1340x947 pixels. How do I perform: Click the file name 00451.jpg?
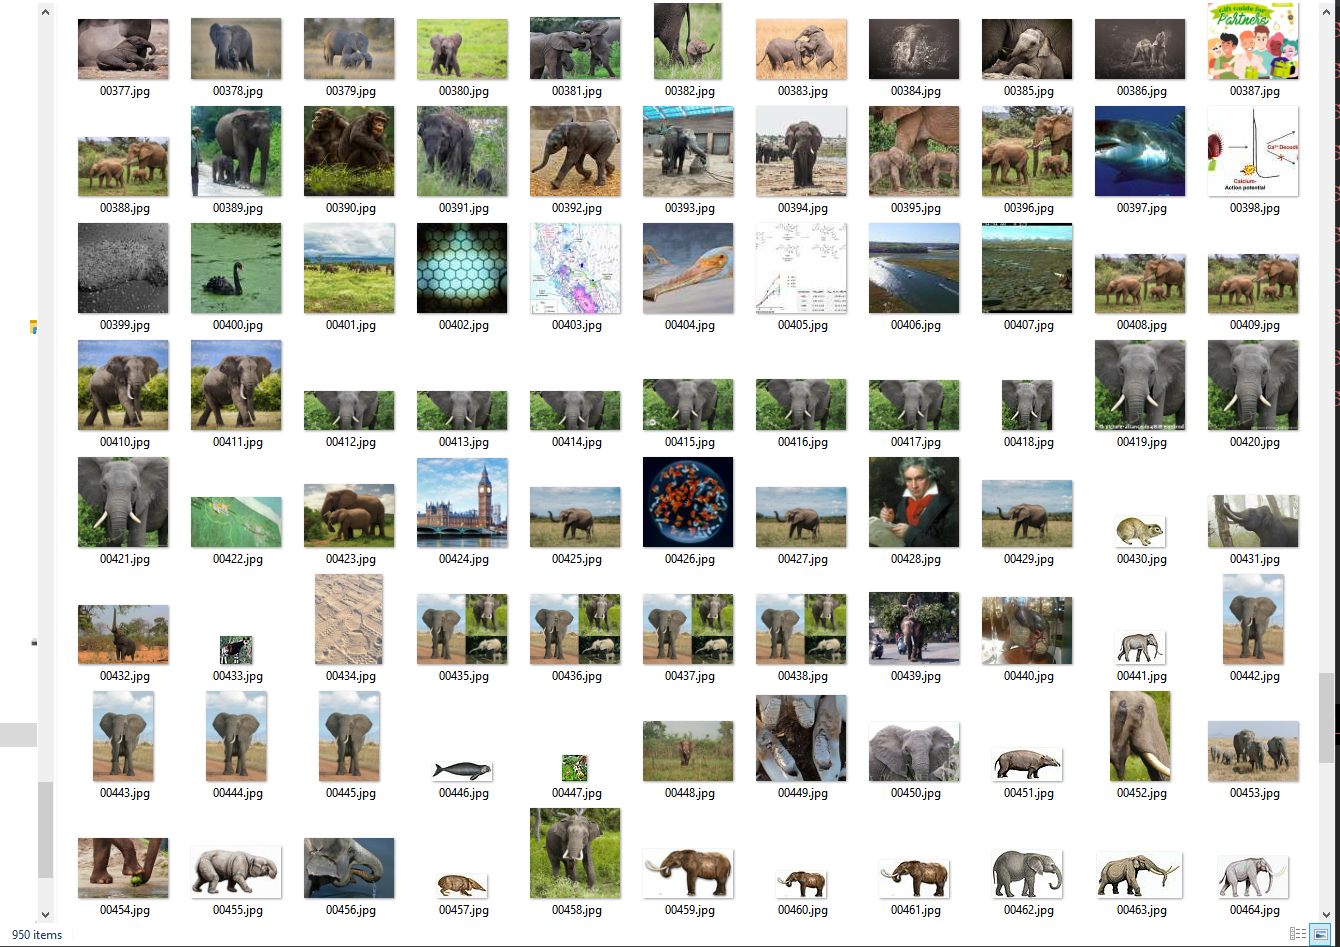click(1029, 793)
